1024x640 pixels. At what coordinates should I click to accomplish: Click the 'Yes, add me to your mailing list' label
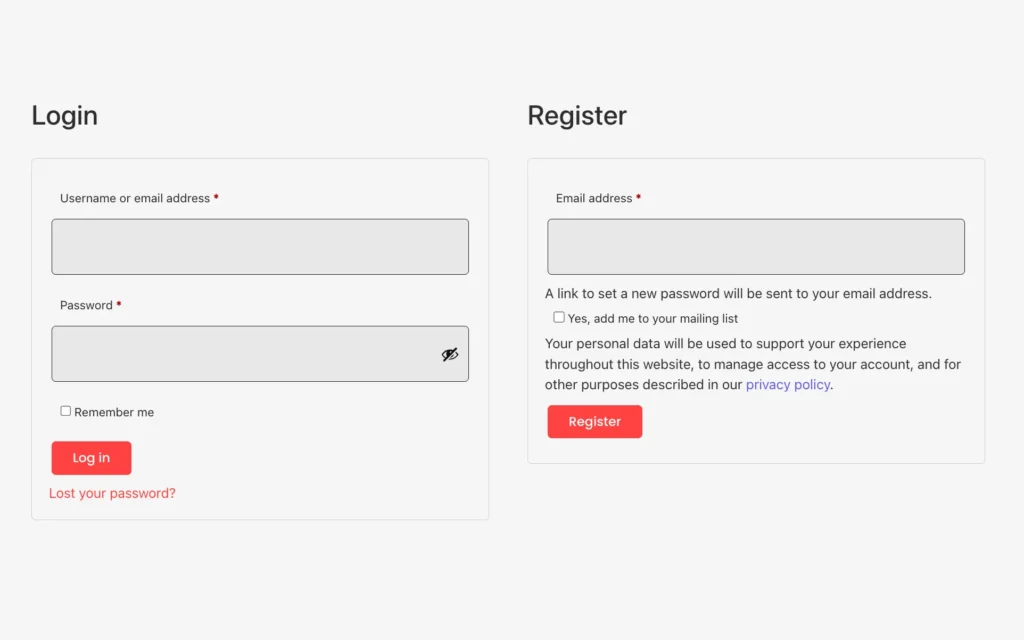pyautogui.click(x=652, y=319)
